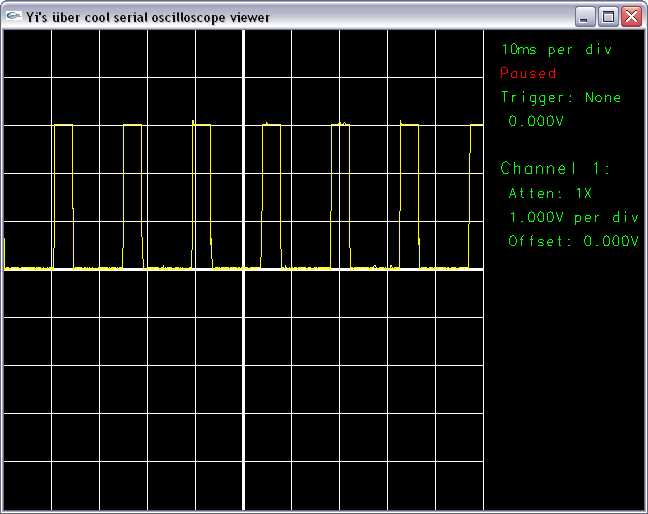This screenshot has width=648, height=514.
Task: Close the oscilloscope viewer window
Action: [x=632, y=17]
